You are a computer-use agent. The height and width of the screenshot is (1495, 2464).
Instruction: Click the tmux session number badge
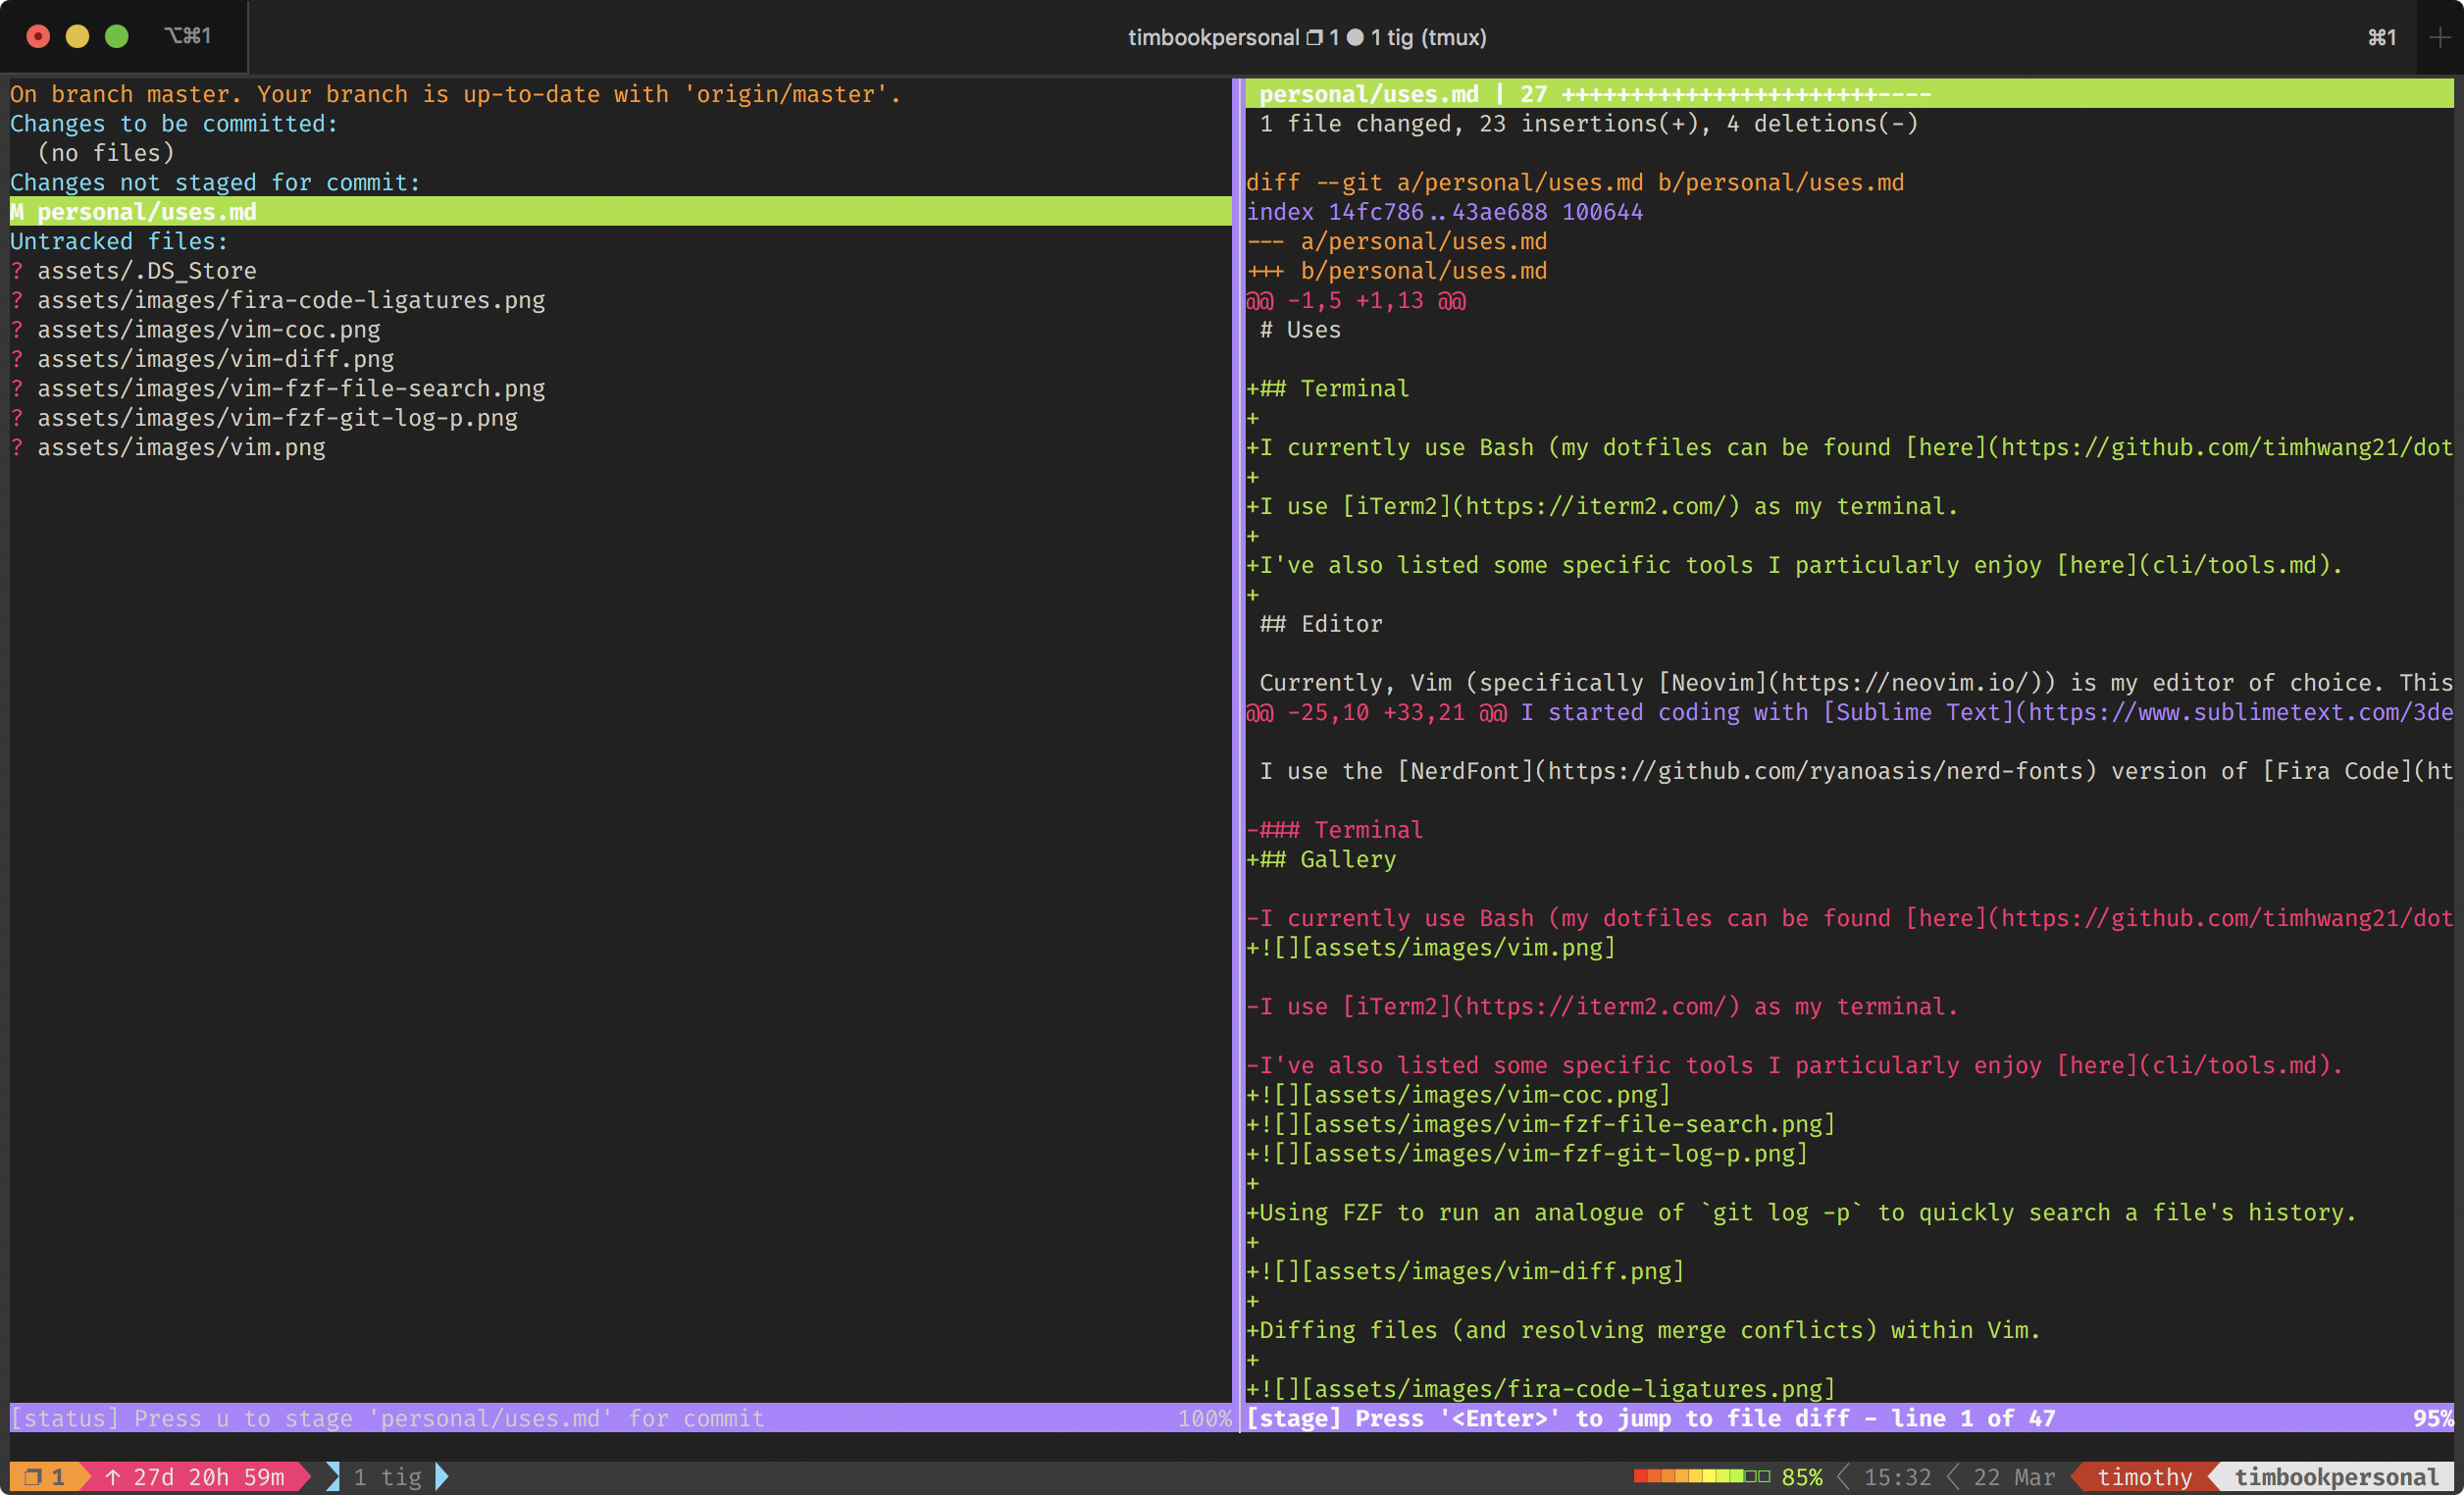click(x=45, y=1477)
